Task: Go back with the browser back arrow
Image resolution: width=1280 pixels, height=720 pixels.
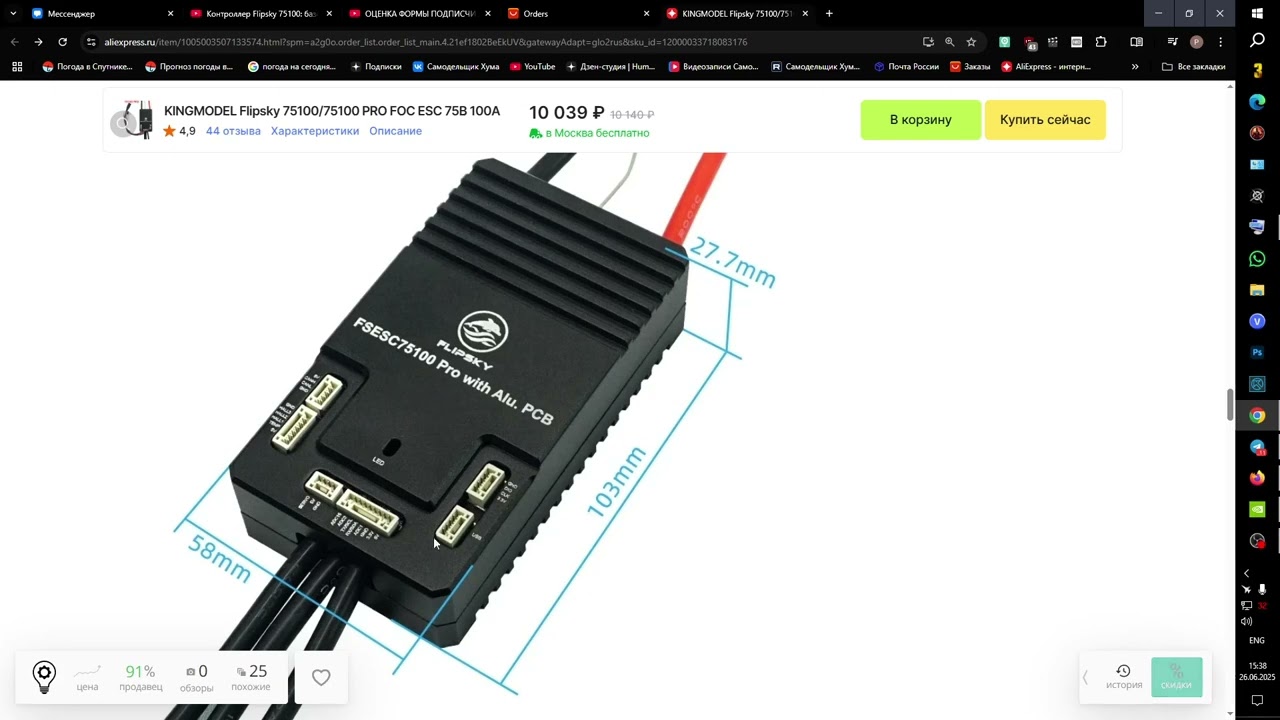Action: click(14, 42)
